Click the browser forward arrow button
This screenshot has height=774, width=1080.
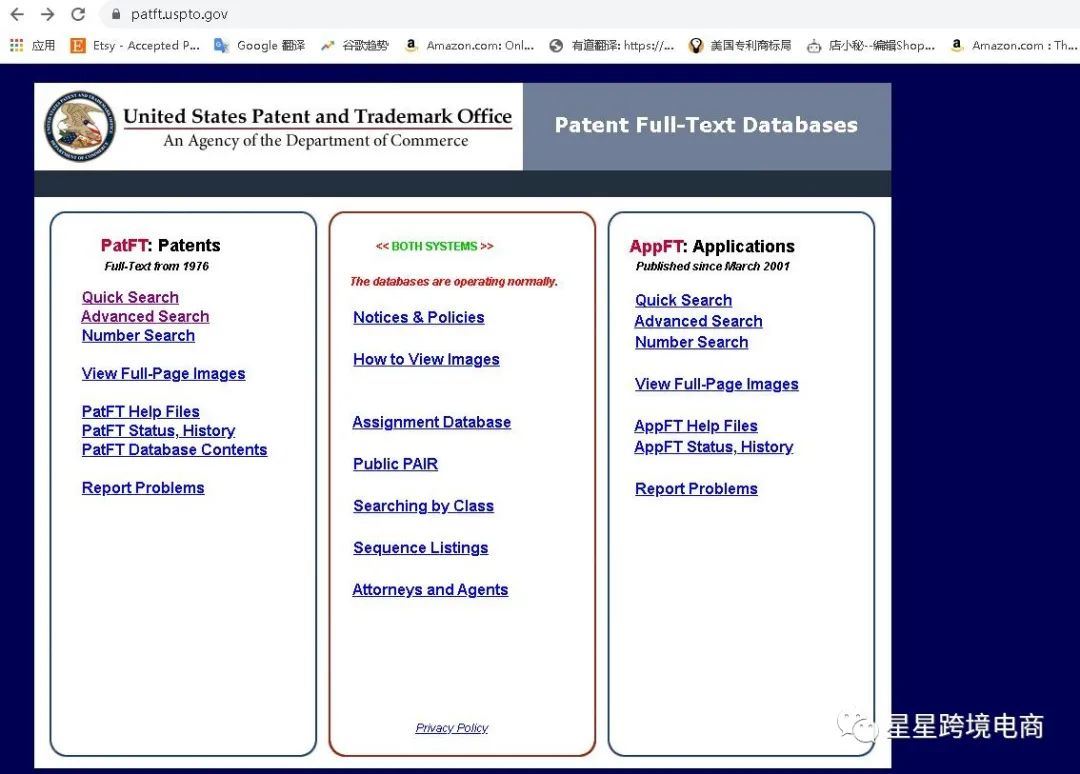click(47, 14)
